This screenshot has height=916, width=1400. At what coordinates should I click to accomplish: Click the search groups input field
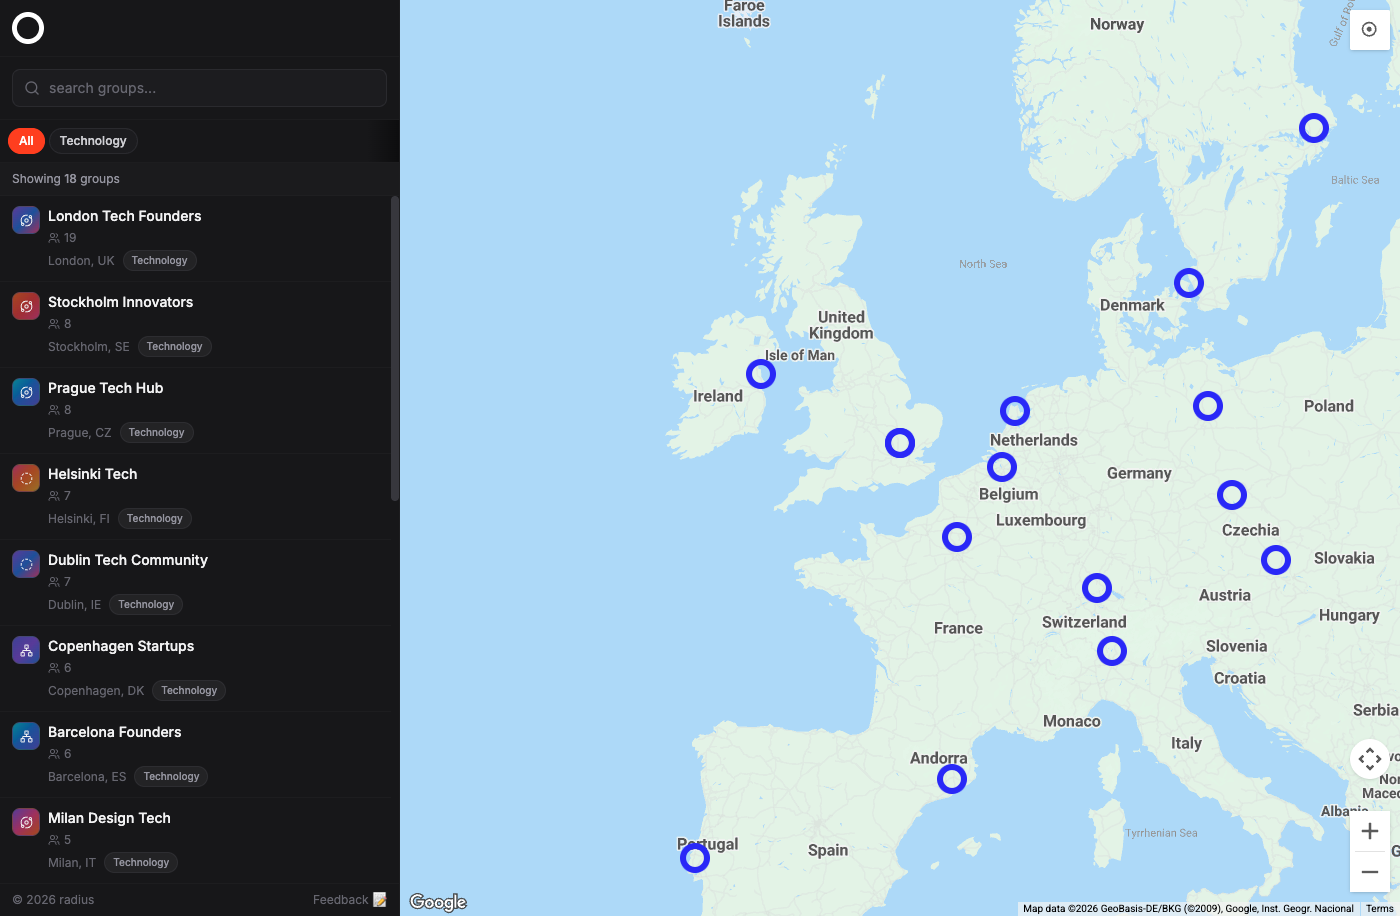pyautogui.click(x=199, y=88)
